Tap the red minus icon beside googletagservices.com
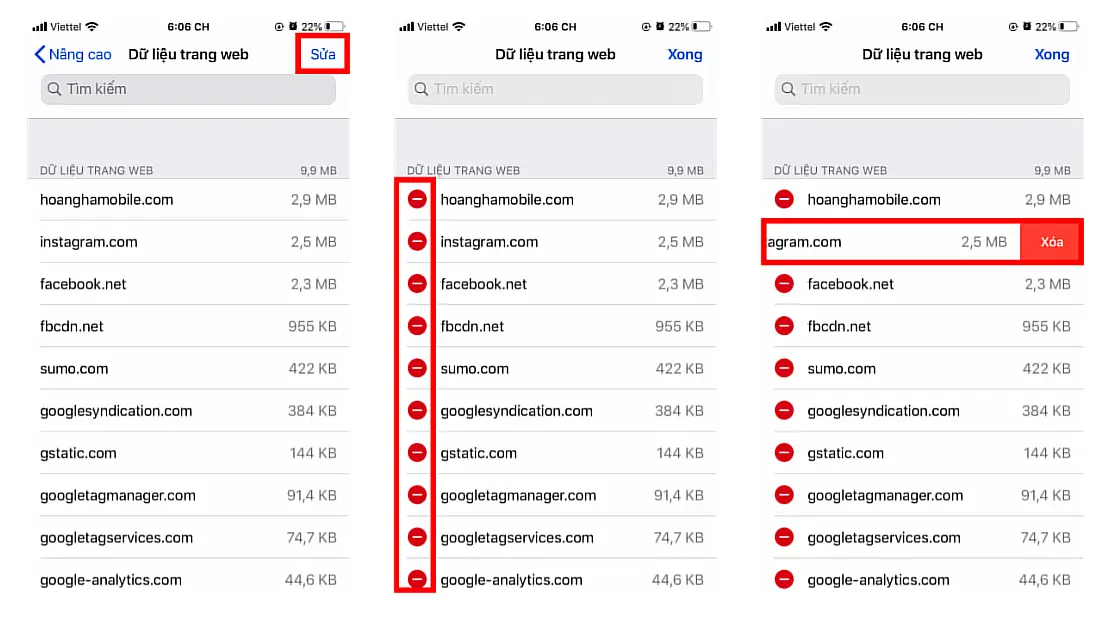Screen dimensions: 1110x617 (417, 537)
